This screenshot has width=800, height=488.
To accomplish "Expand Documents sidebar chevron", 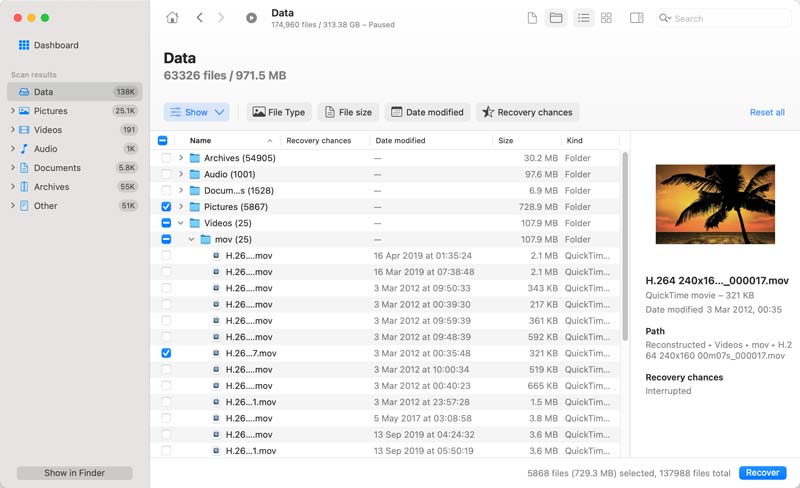I will (12, 167).
